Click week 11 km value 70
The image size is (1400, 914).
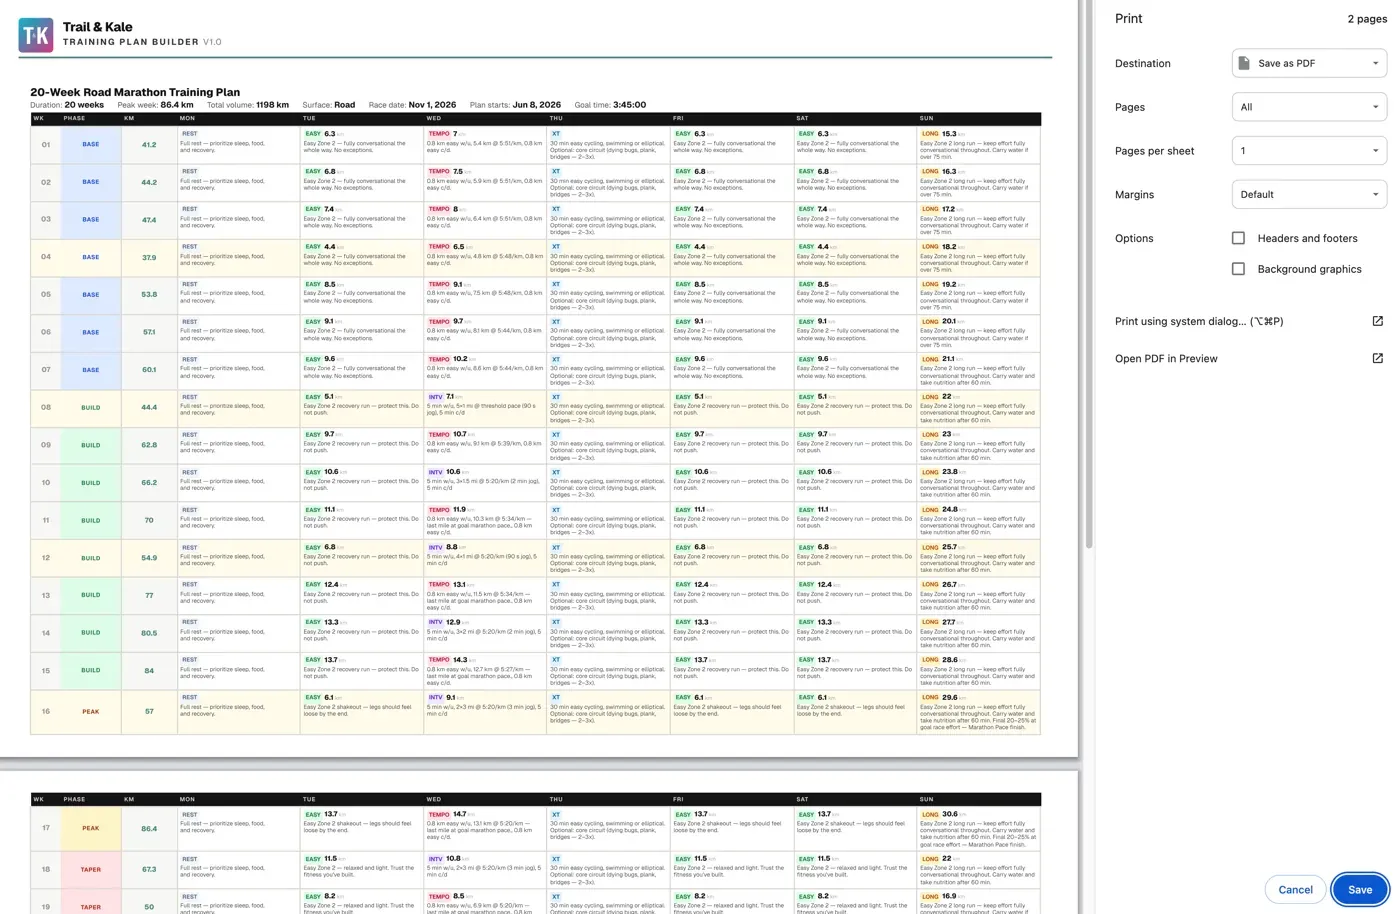click(x=149, y=520)
